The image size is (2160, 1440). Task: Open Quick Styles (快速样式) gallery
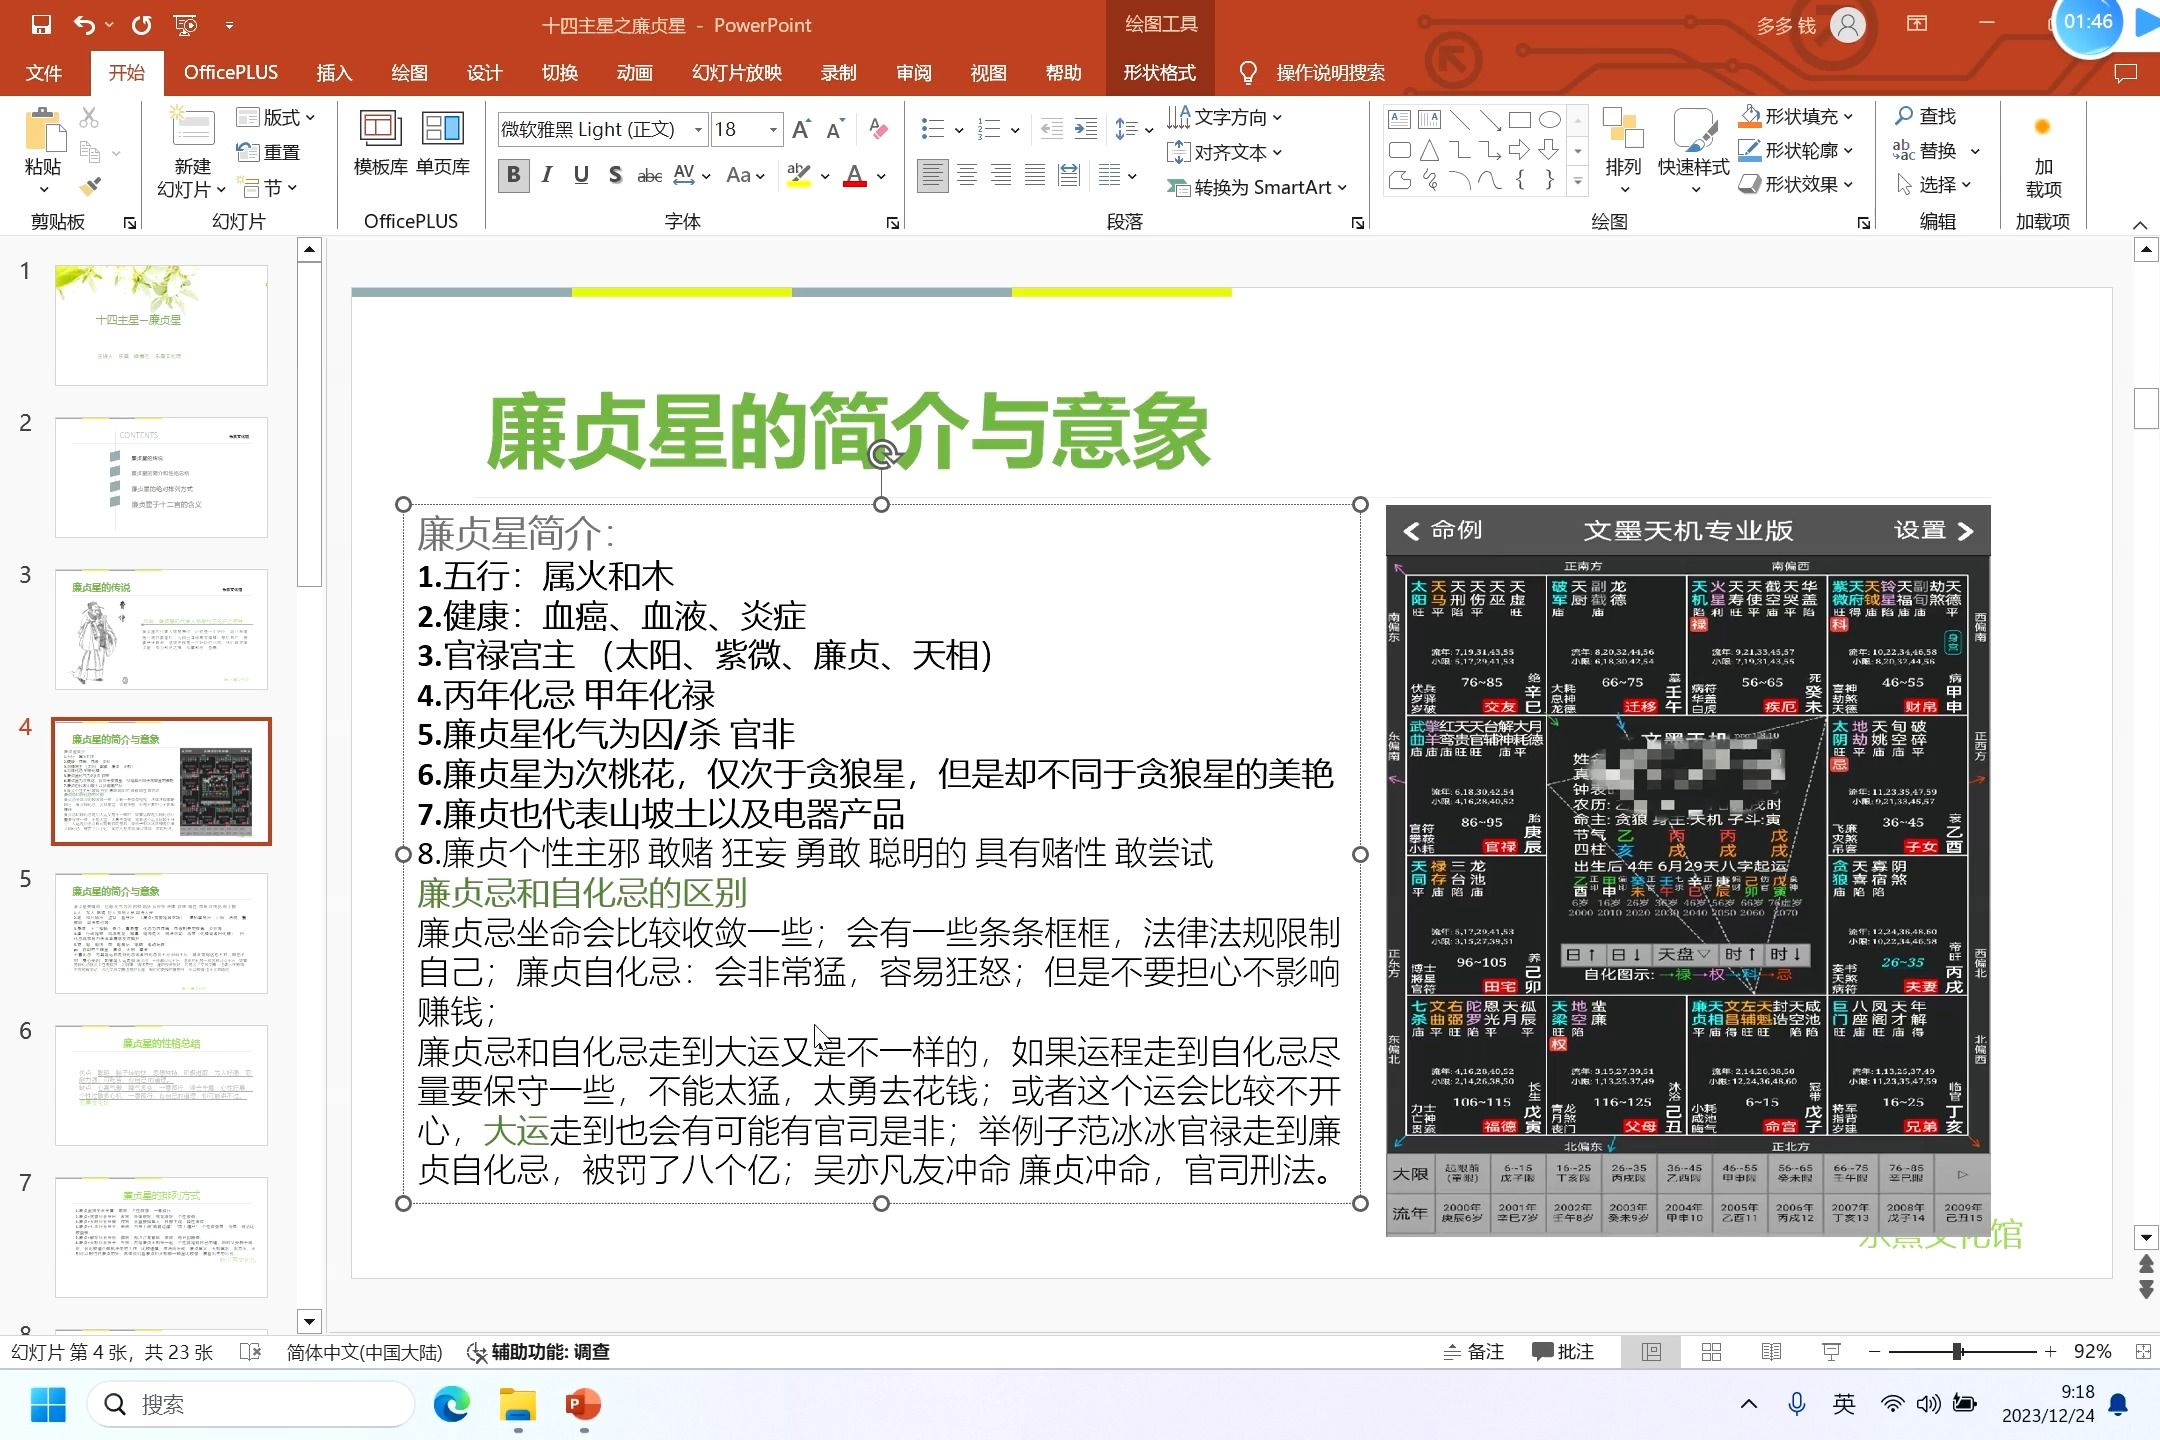1694,130
